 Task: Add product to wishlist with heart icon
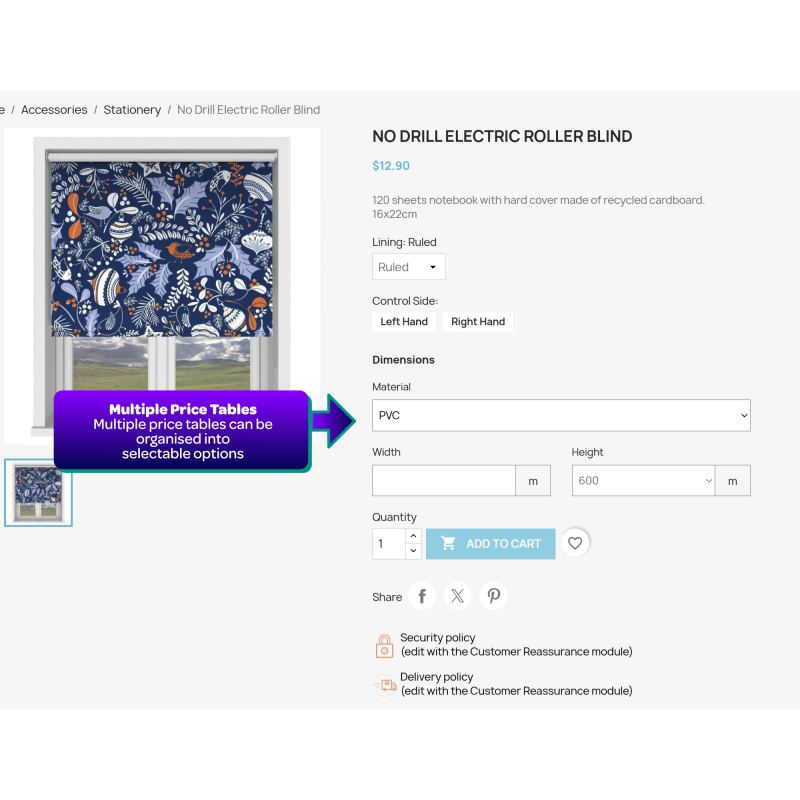click(x=575, y=543)
